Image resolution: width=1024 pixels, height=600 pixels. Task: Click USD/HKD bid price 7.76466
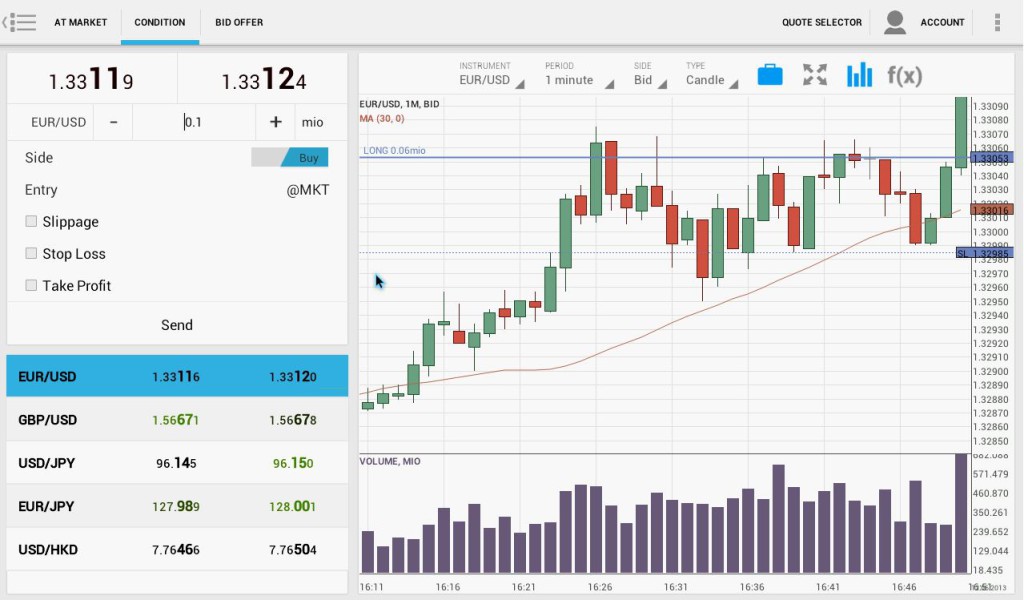pos(176,550)
